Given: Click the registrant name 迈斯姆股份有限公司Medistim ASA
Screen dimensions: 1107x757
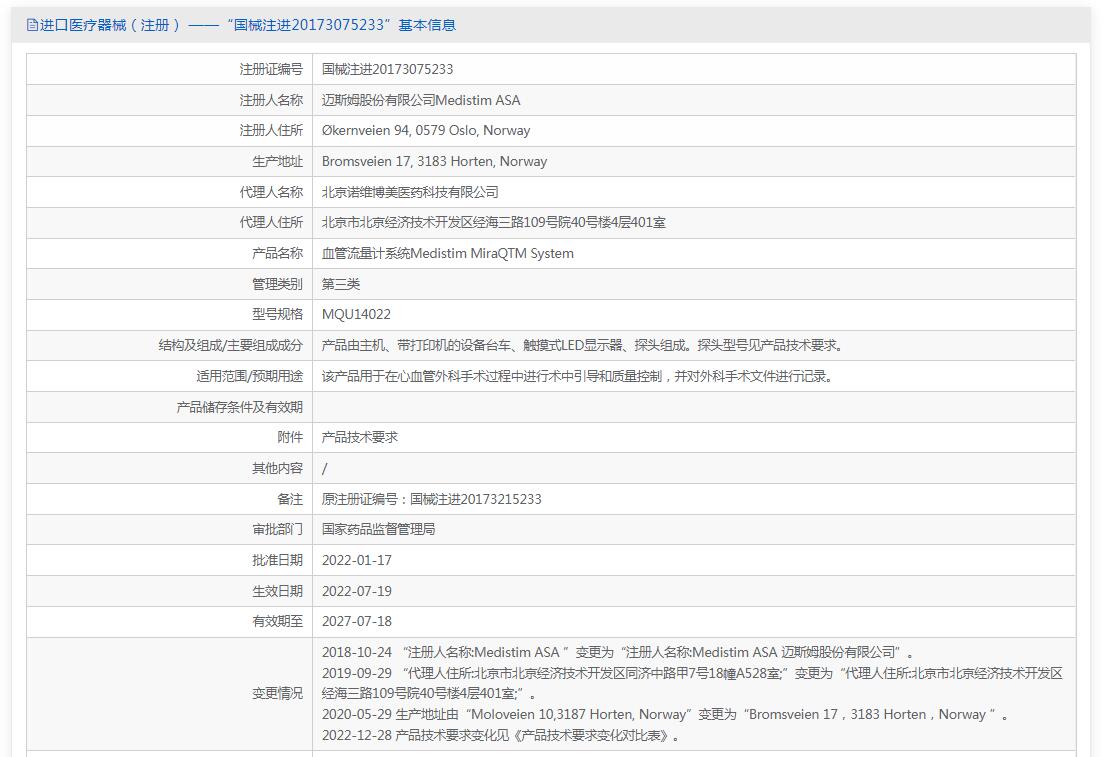Looking at the screenshot, I should pos(421,100).
